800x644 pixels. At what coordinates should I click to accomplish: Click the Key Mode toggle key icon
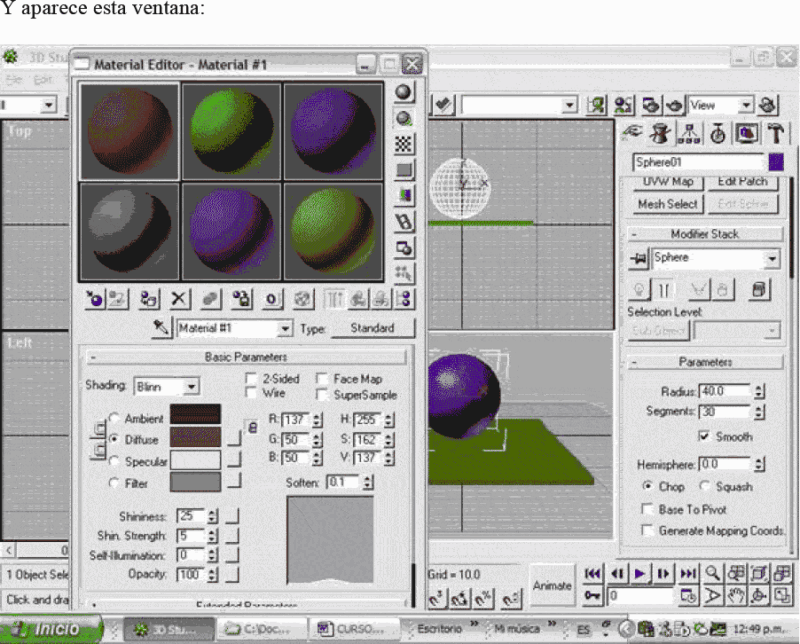tap(592, 596)
